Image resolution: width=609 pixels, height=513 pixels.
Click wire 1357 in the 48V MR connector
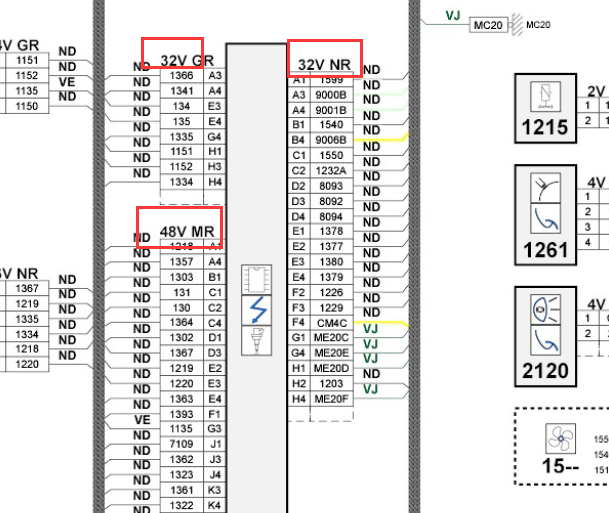[182, 262]
